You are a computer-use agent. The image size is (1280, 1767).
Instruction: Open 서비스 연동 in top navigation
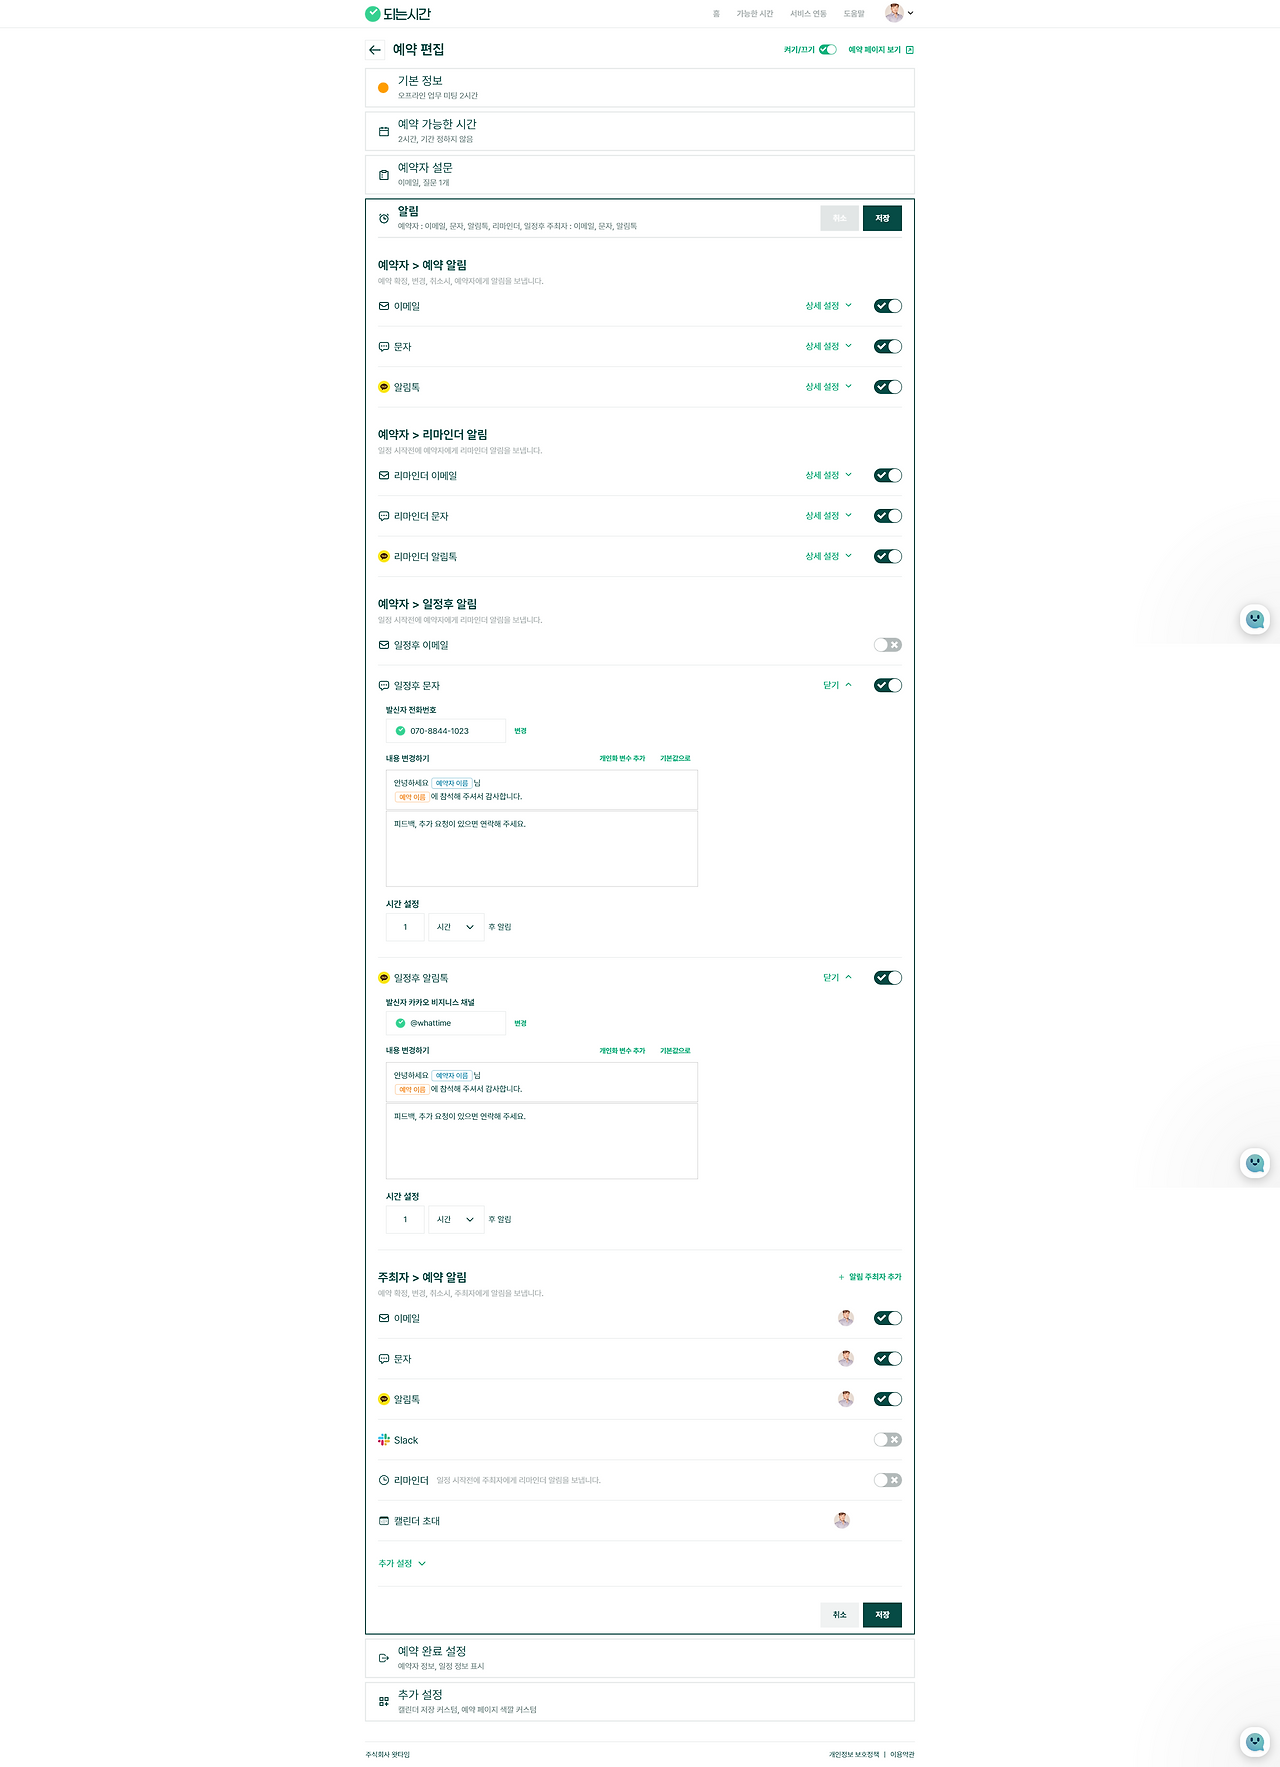[x=808, y=14]
